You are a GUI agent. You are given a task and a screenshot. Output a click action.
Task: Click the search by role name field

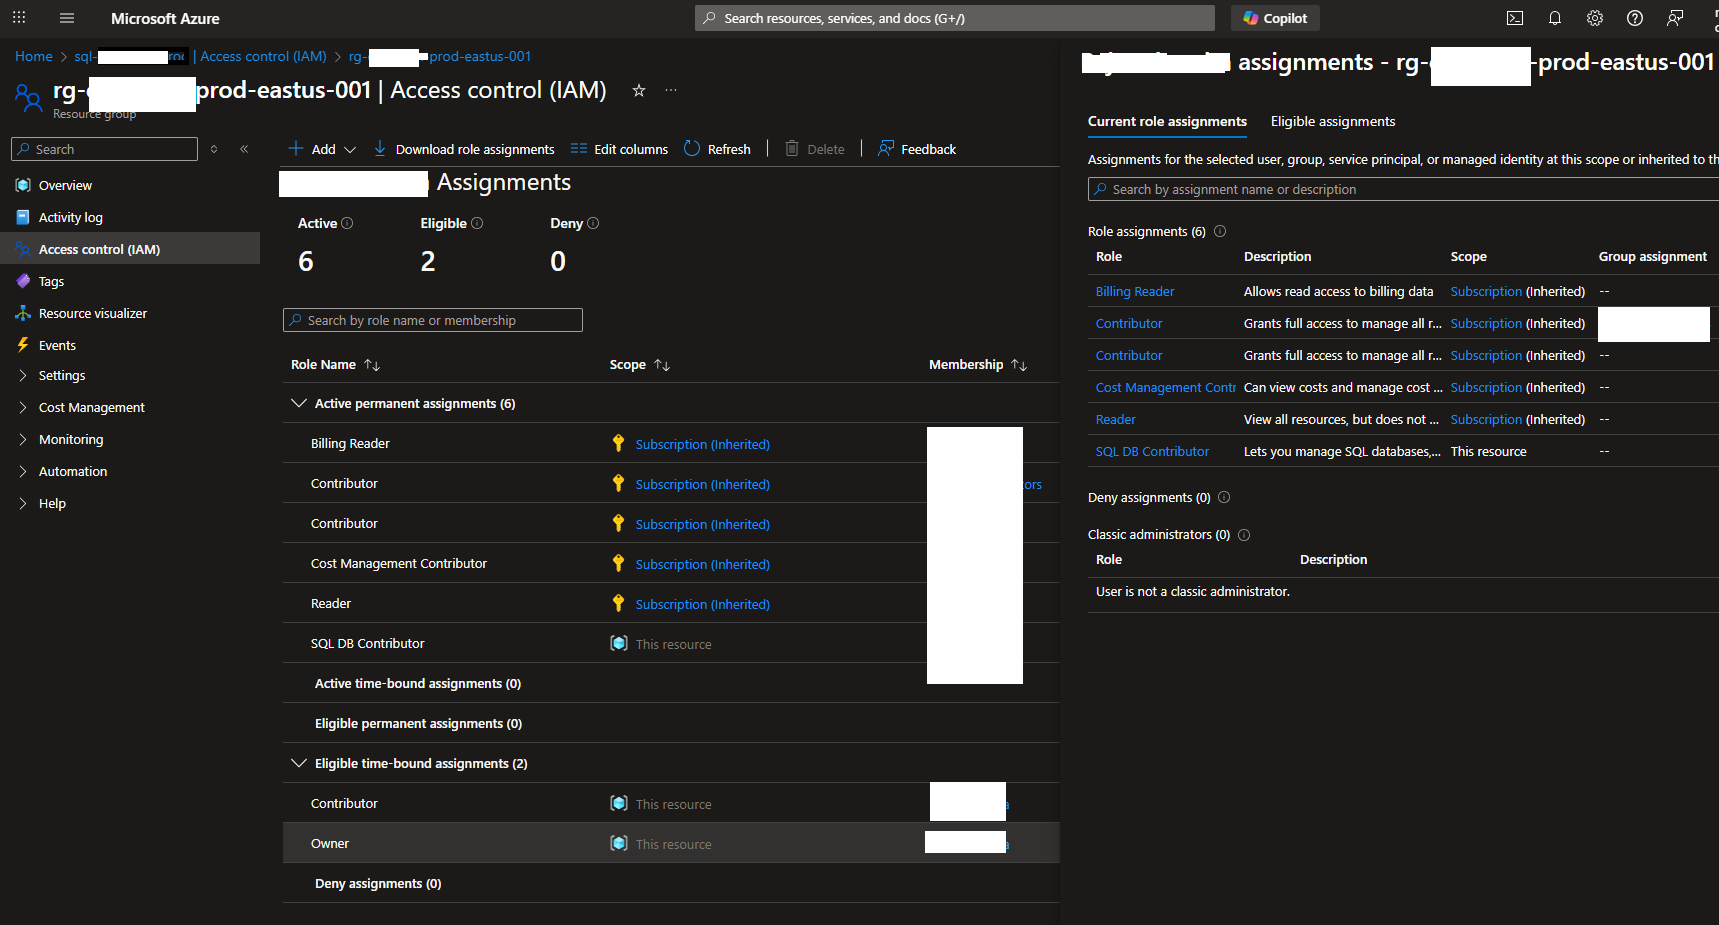click(433, 320)
